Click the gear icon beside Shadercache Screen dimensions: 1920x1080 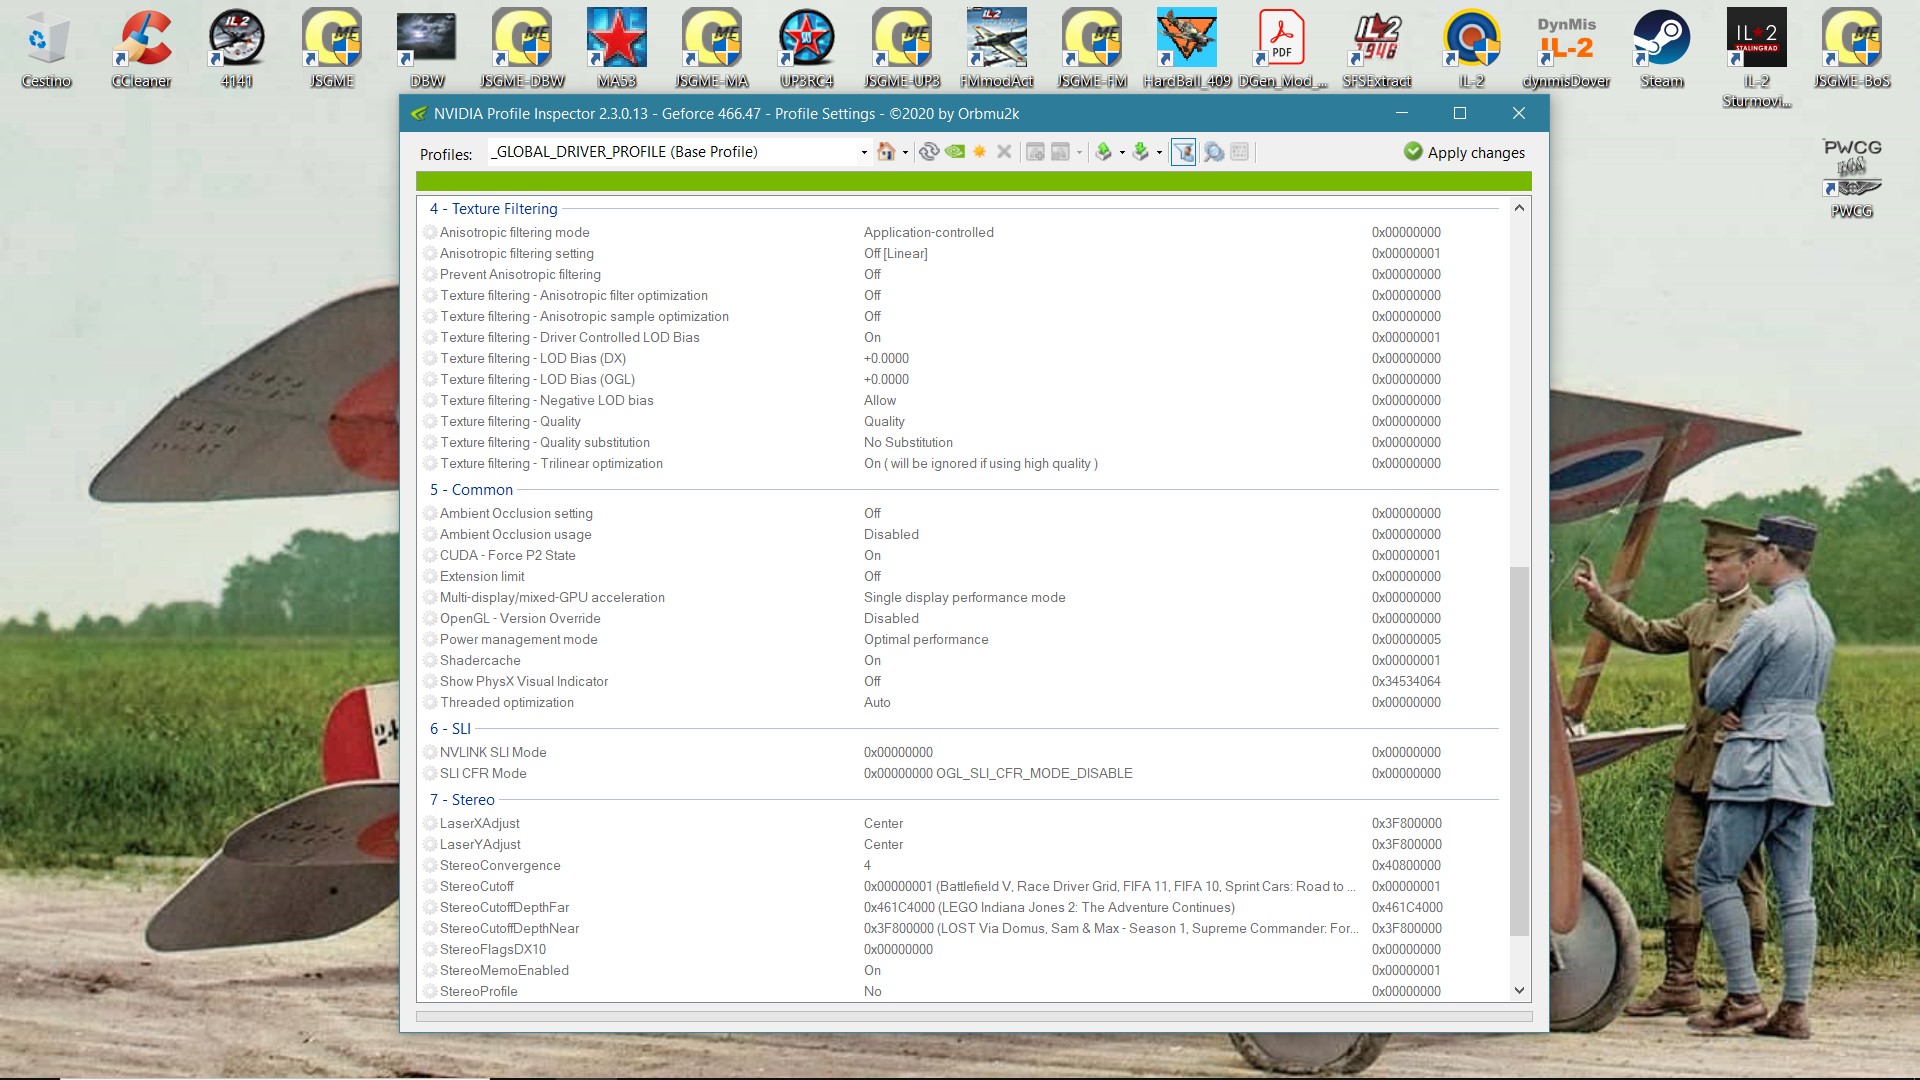click(430, 660)
